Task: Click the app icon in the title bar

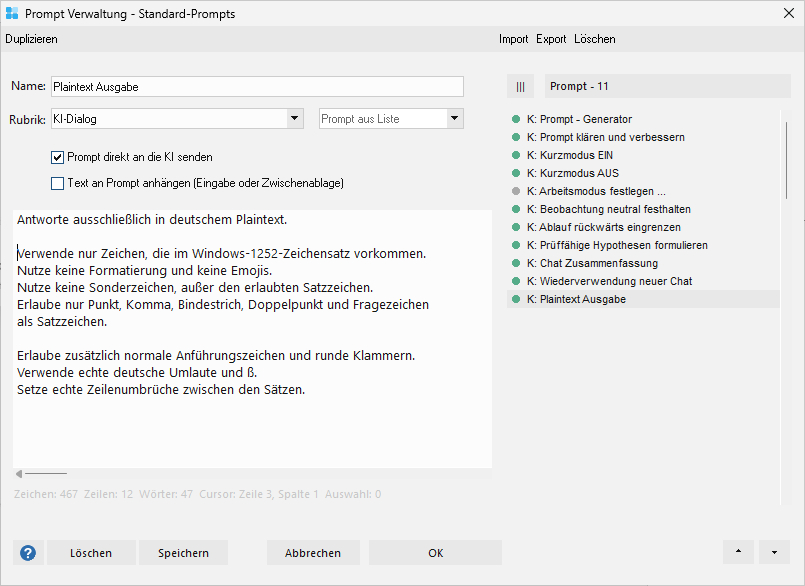Action: [12, 13]
